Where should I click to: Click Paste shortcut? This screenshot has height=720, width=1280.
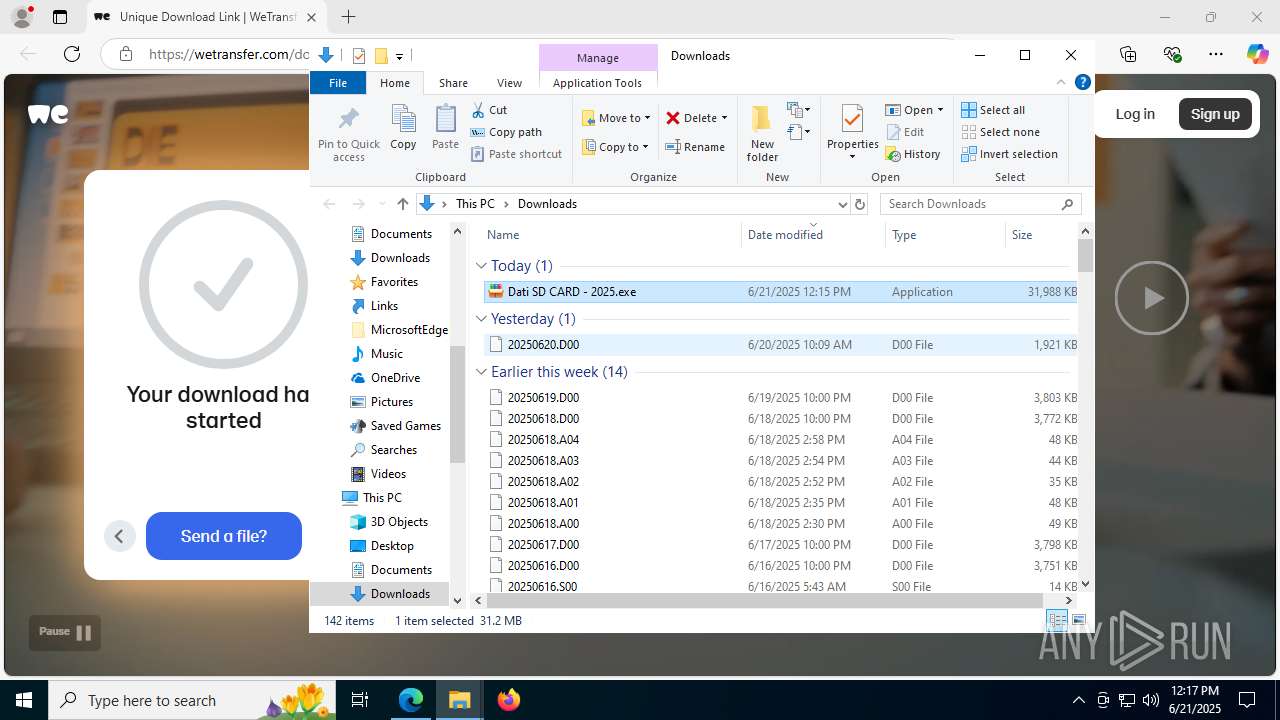pos(516,154)
